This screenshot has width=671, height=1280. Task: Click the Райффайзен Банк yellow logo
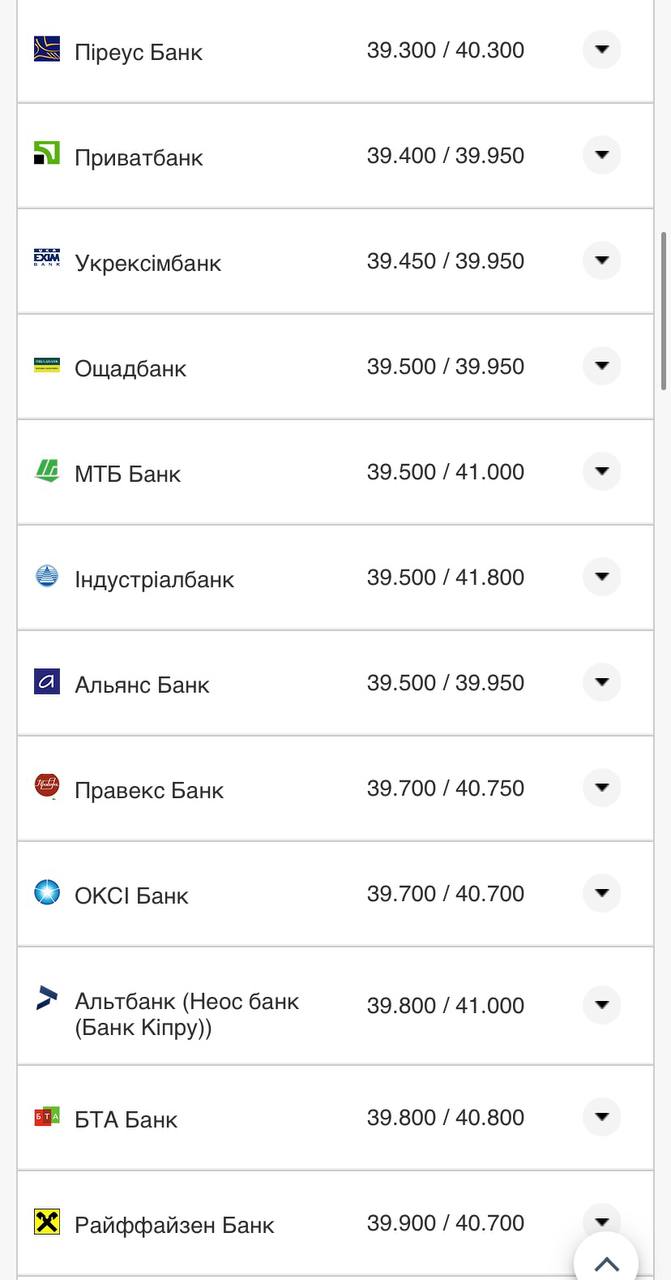pyautogui.click(x=47, y=1222)
